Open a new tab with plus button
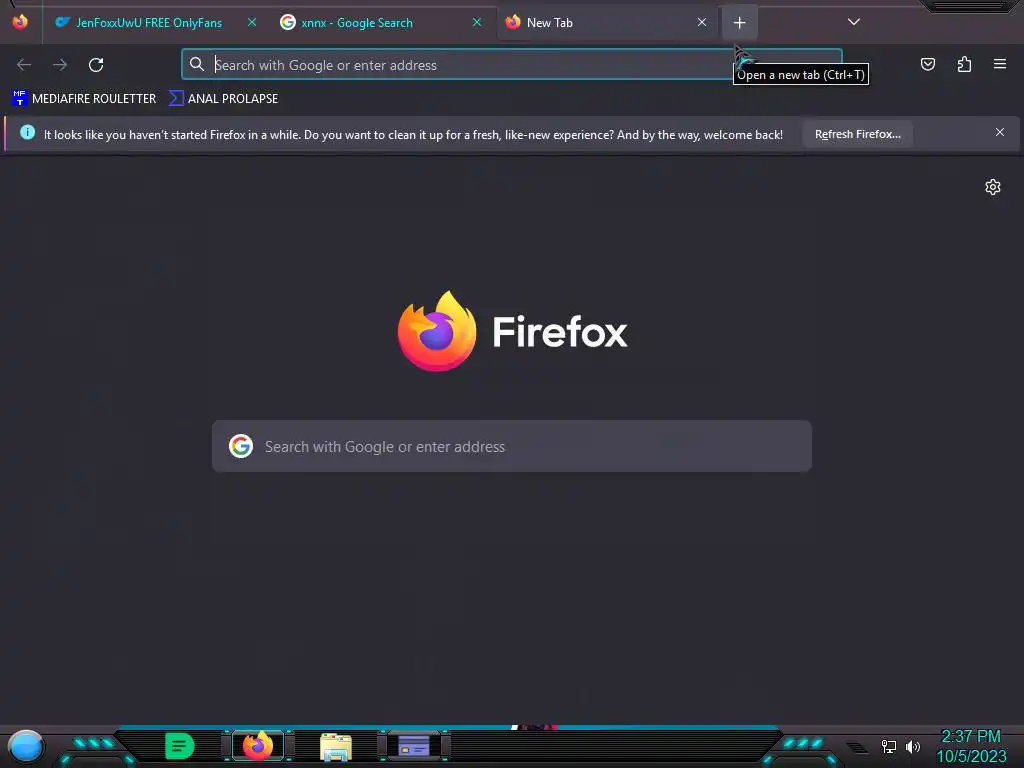The width and height of the screenshot is (1024, 768). click(x=739, y=23)
